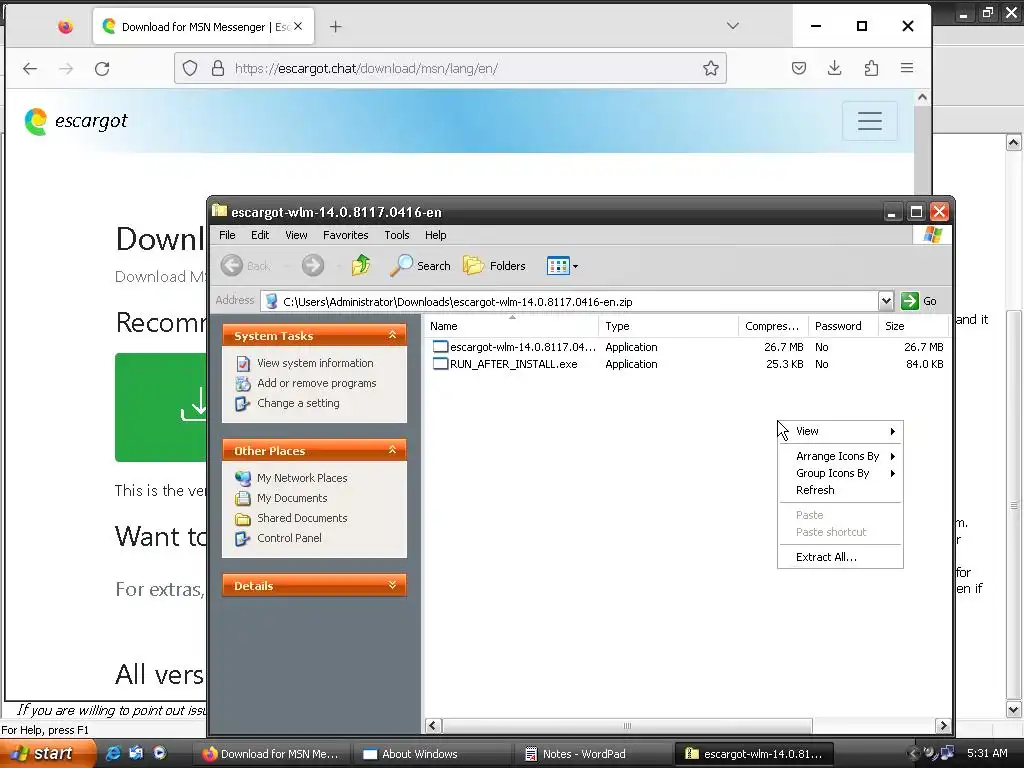The image size is (1024, 768).
Task: Open List all tabs dropdown in Firefox
Action: pyautogui.click(x=733, y=26)
